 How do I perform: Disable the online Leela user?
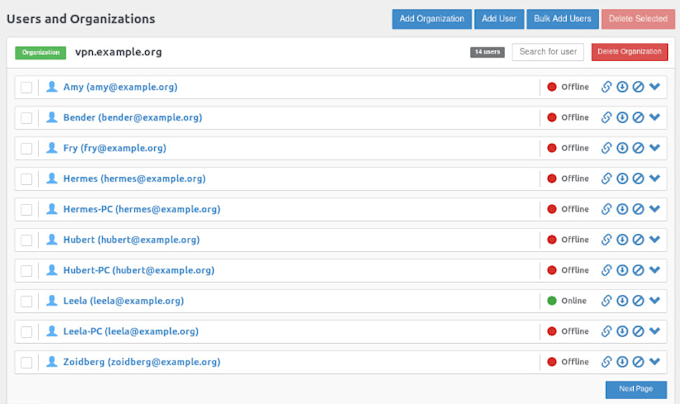638,301
